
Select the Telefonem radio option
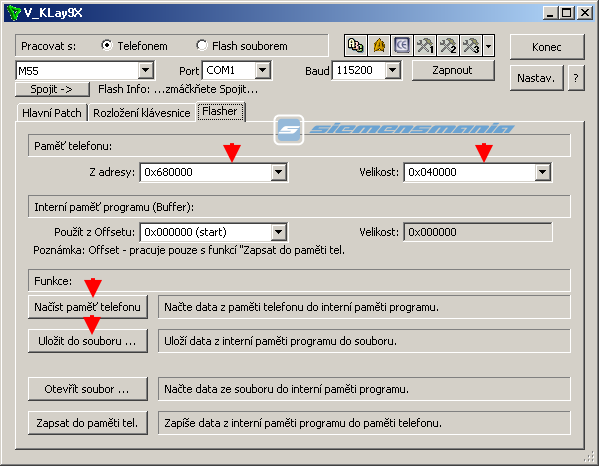tap(107, 45)
